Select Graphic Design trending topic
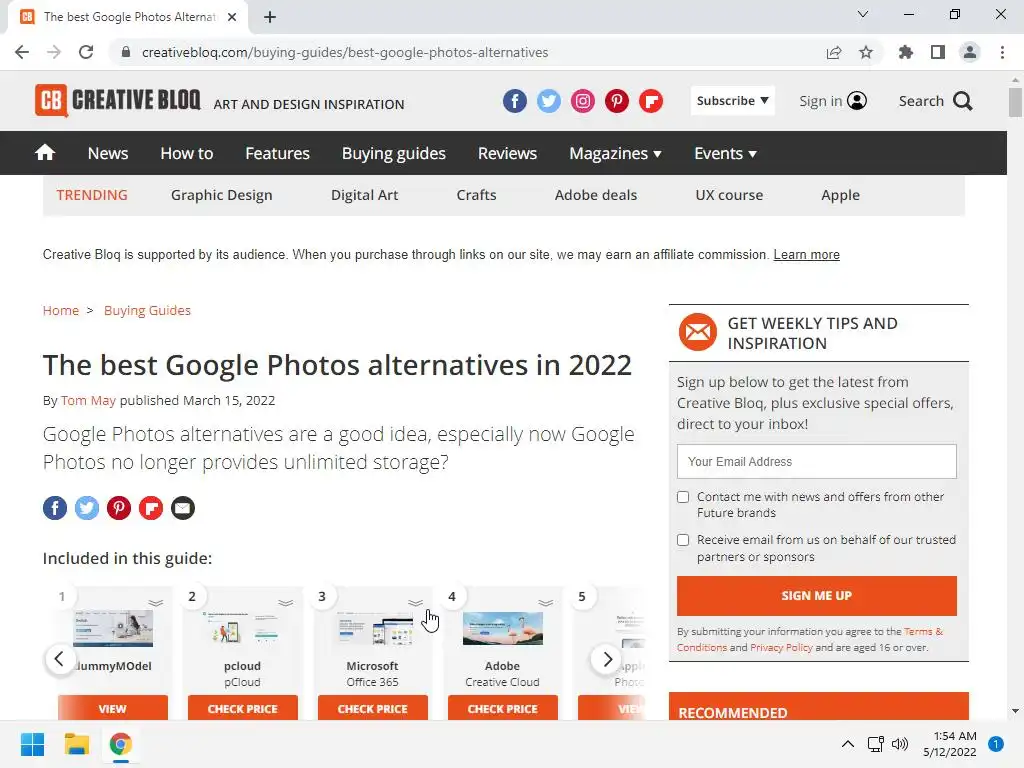 (x=221, y=195)
